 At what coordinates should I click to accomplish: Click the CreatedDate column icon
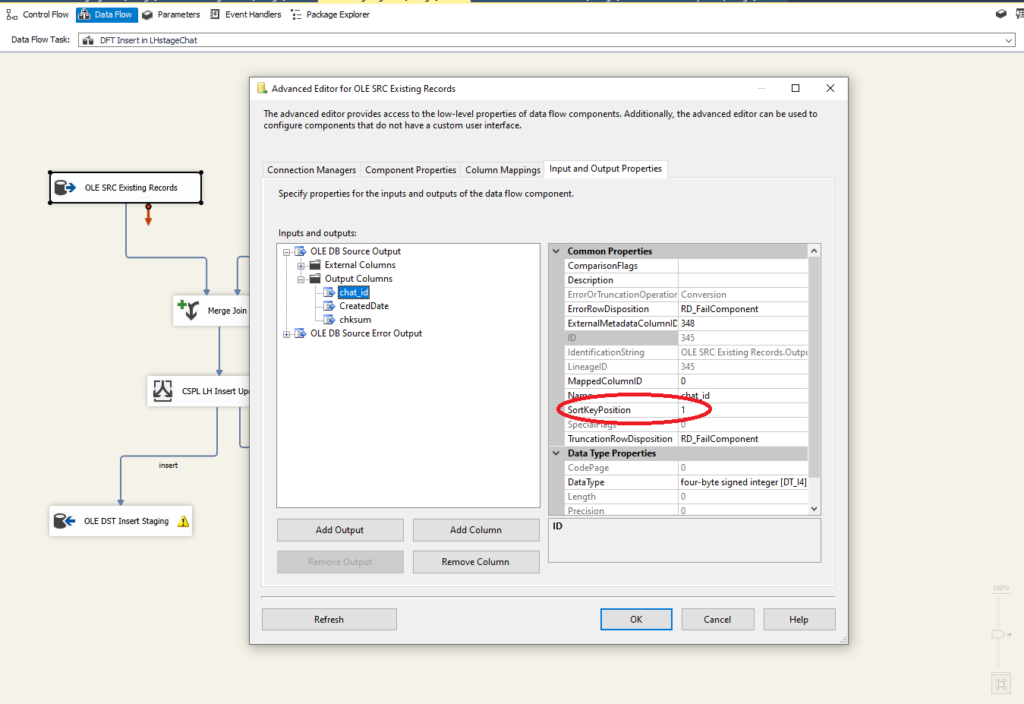329,306
